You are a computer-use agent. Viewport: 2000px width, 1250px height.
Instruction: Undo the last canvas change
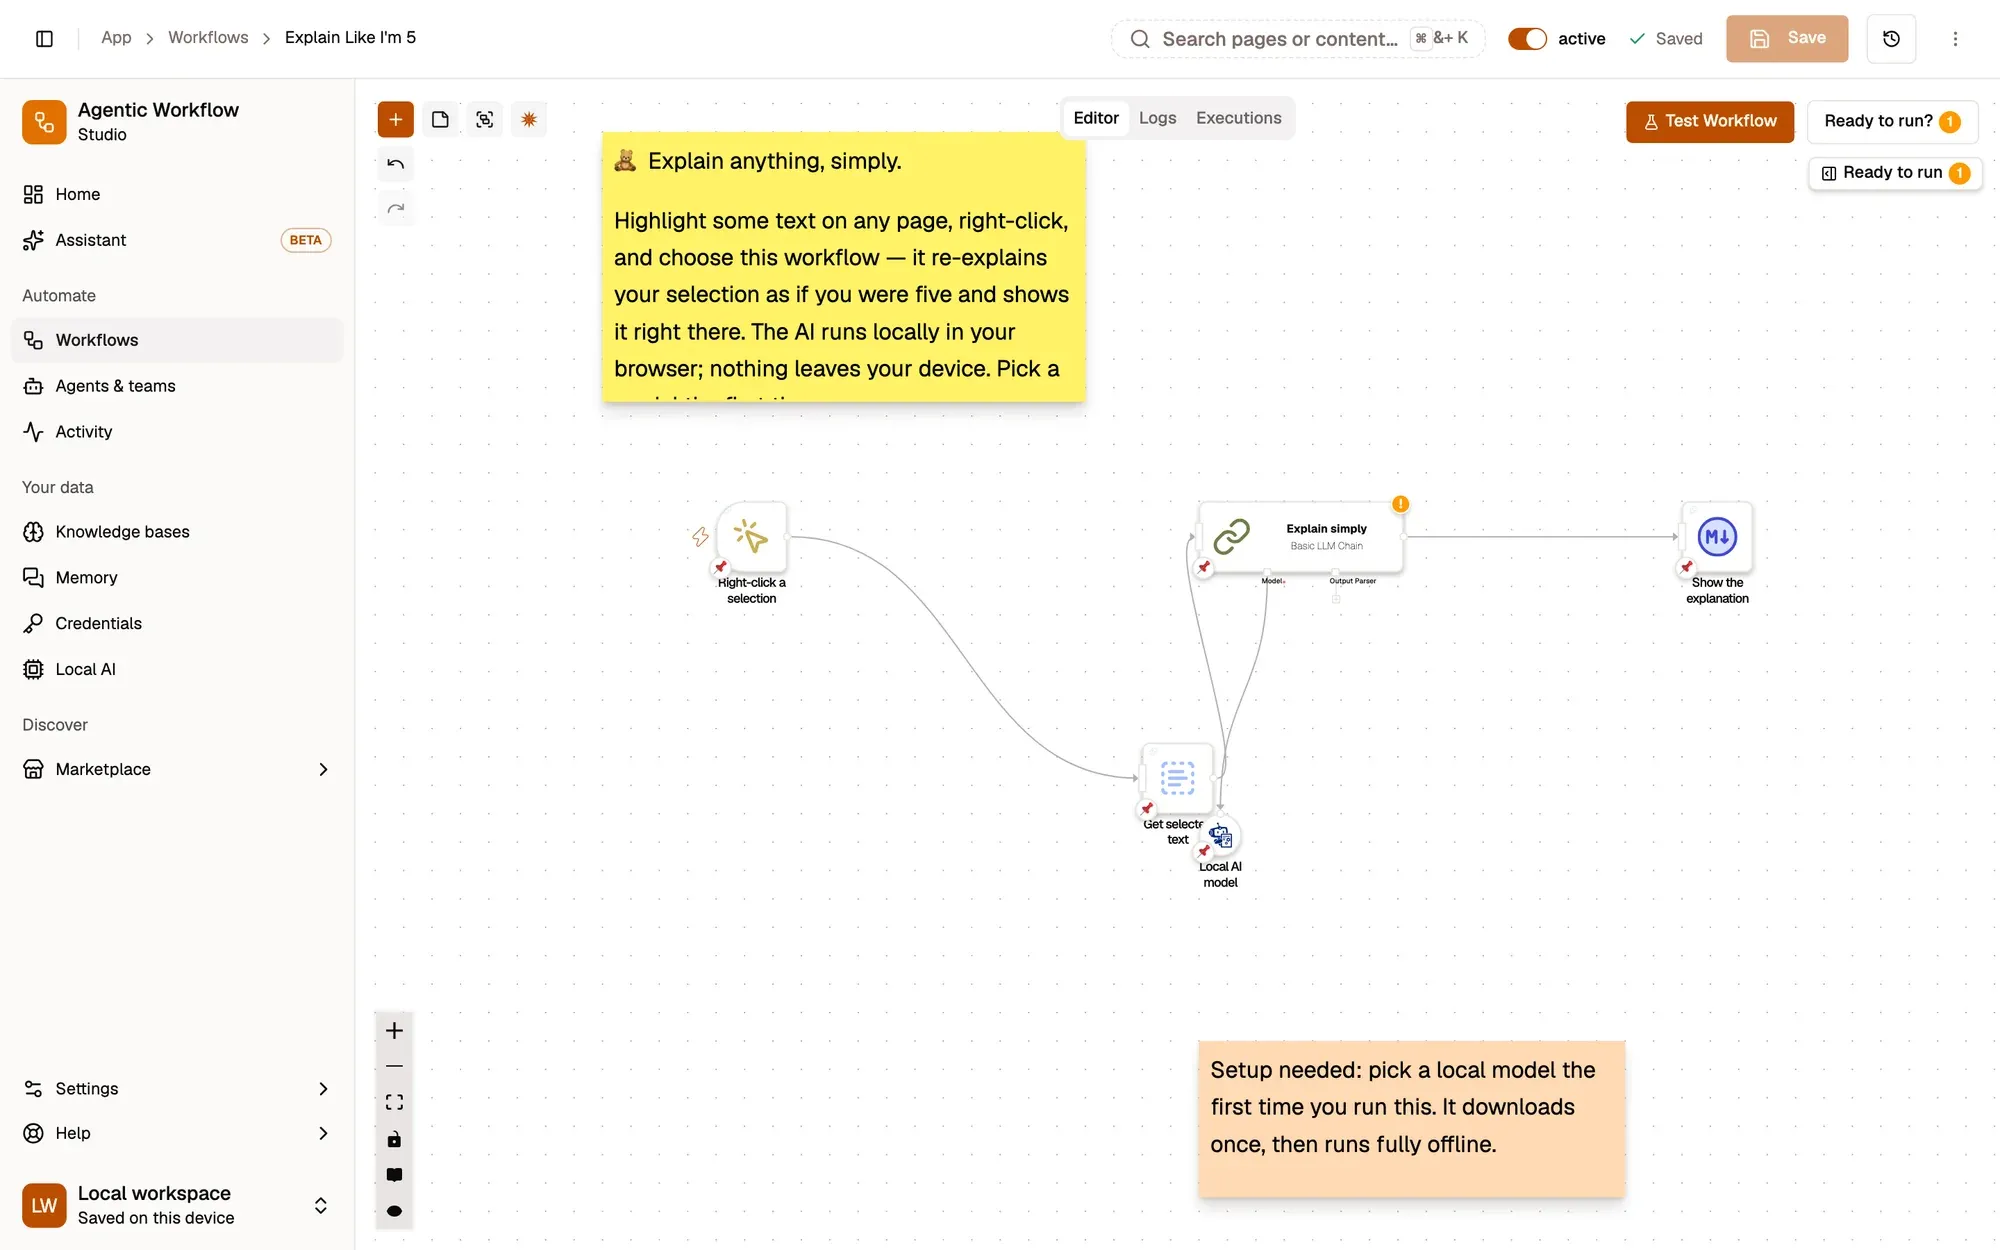pyautogui.click(x=396, y=164)
